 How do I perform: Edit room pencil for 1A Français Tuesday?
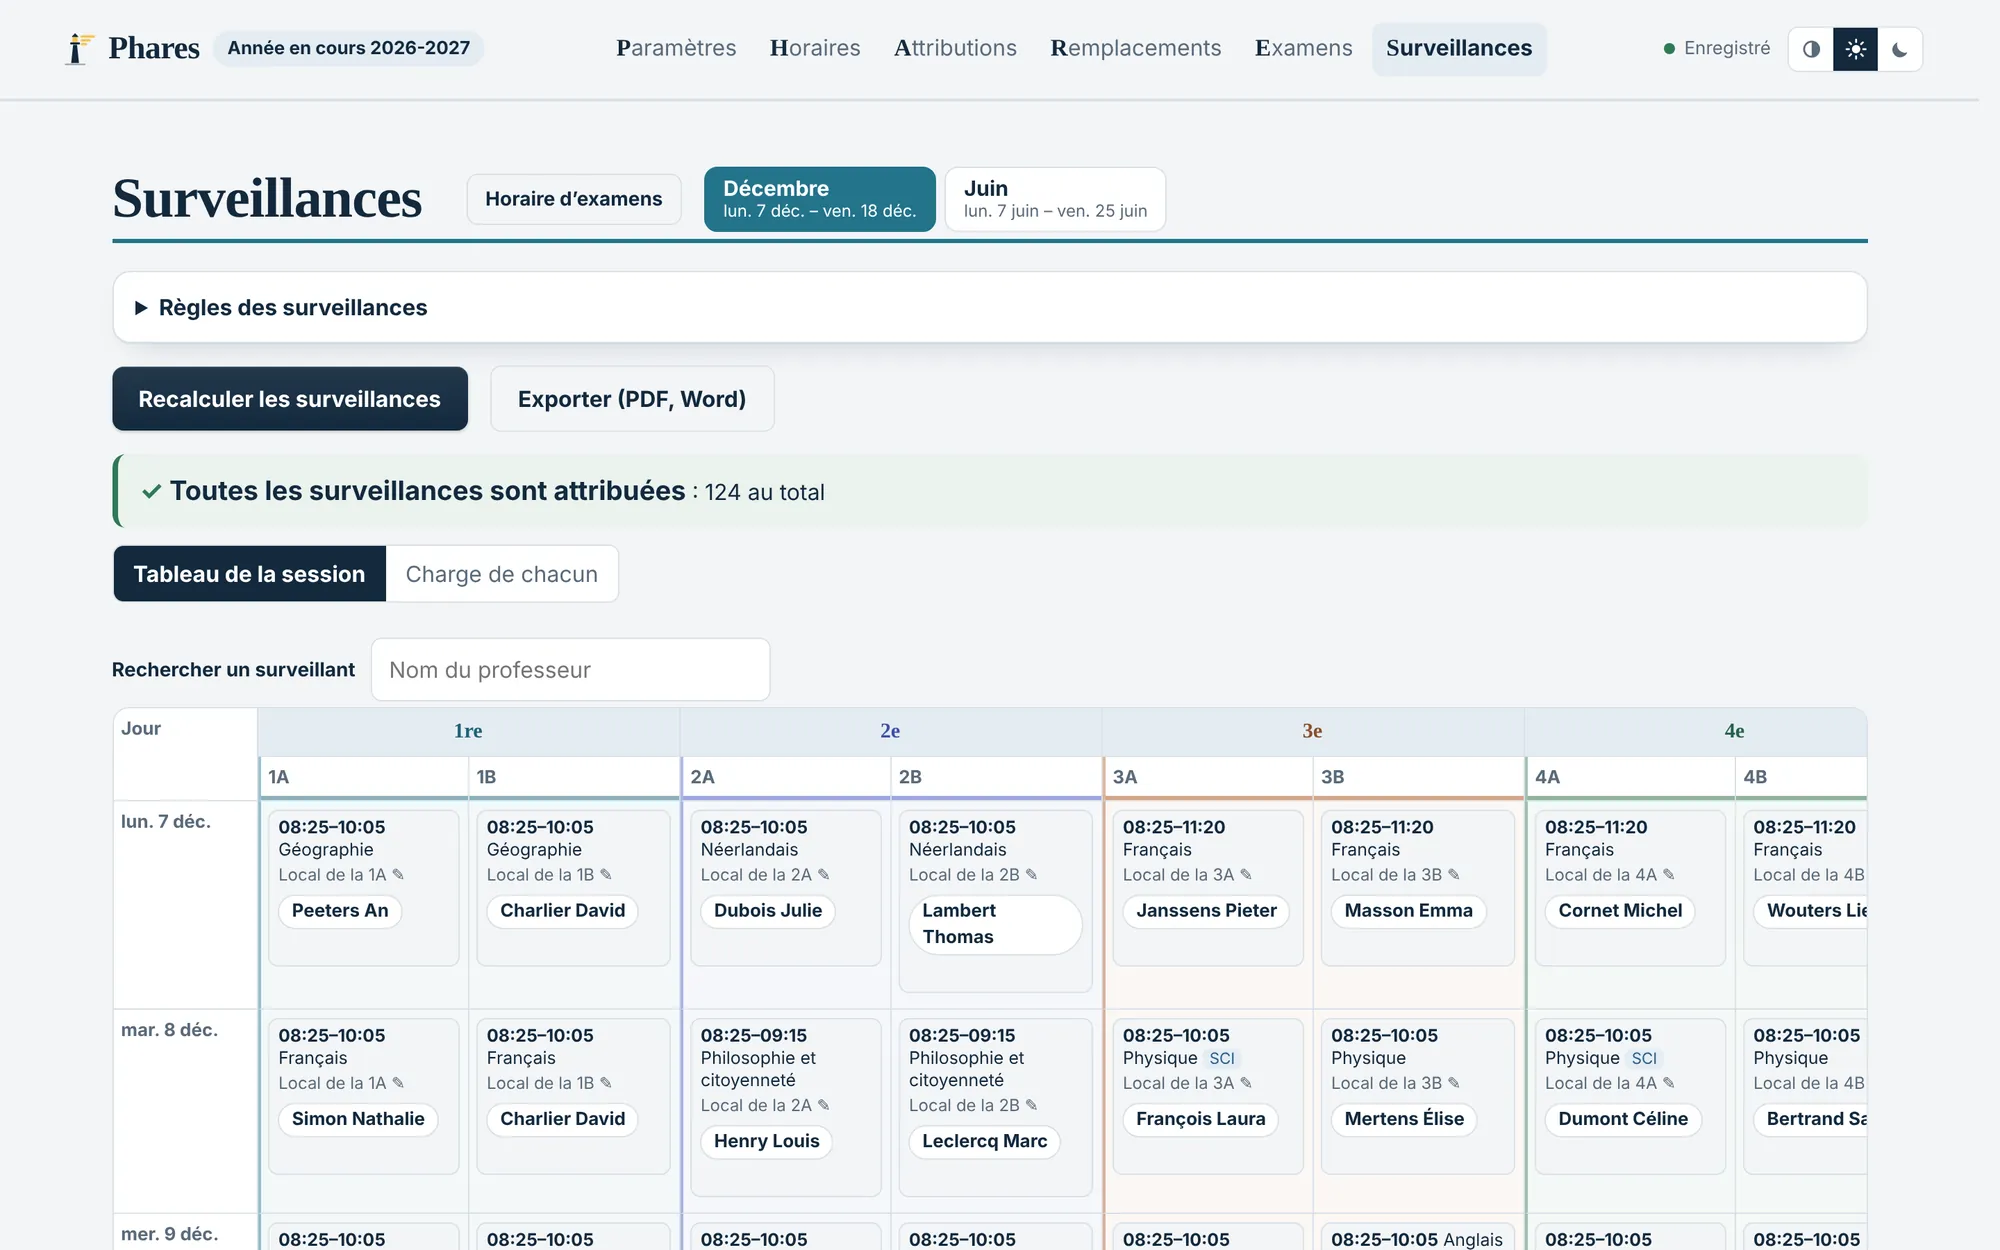(398, 1083)
